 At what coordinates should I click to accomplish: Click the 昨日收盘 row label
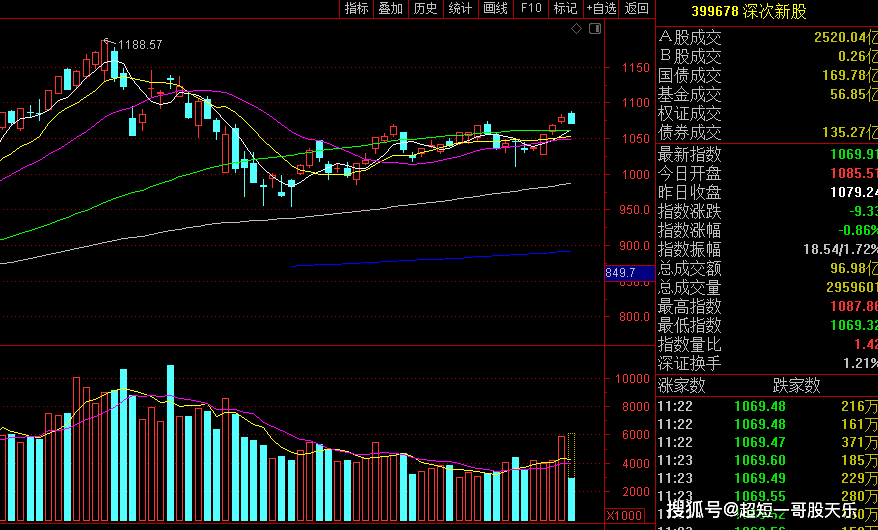click(x=689, y=193)
